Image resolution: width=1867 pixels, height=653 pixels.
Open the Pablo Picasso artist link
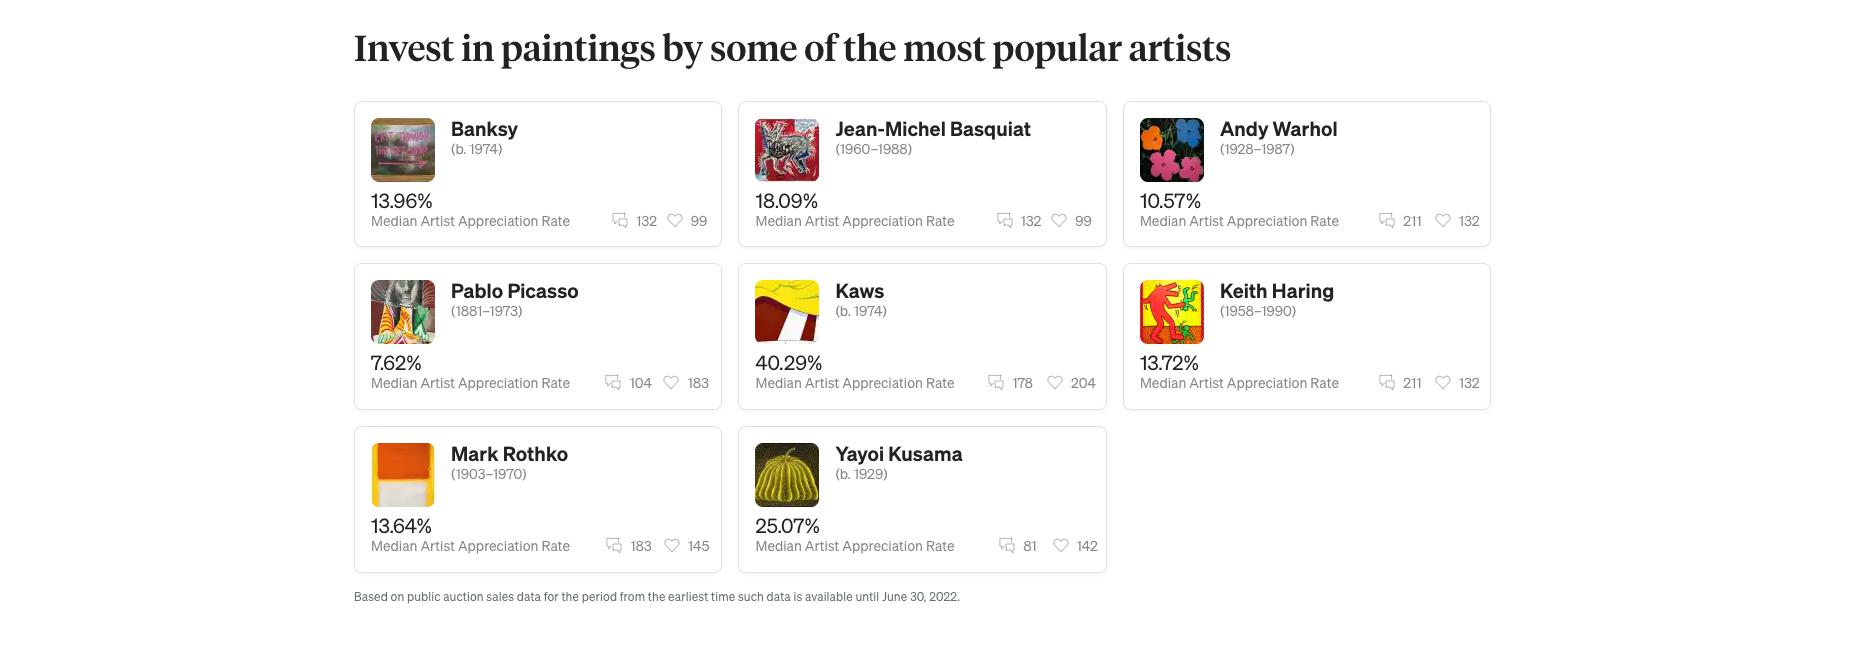click(514, 291)
